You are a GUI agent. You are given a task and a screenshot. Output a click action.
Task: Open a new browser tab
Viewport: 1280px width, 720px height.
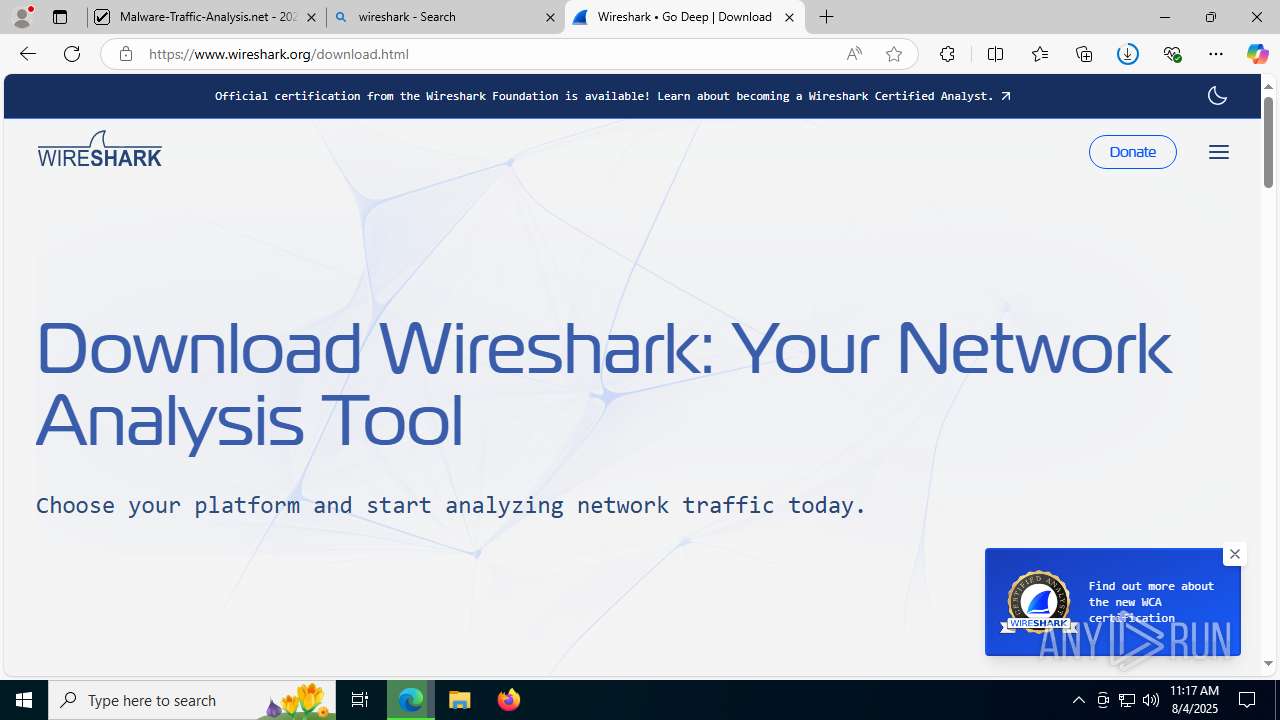[827, 17]
